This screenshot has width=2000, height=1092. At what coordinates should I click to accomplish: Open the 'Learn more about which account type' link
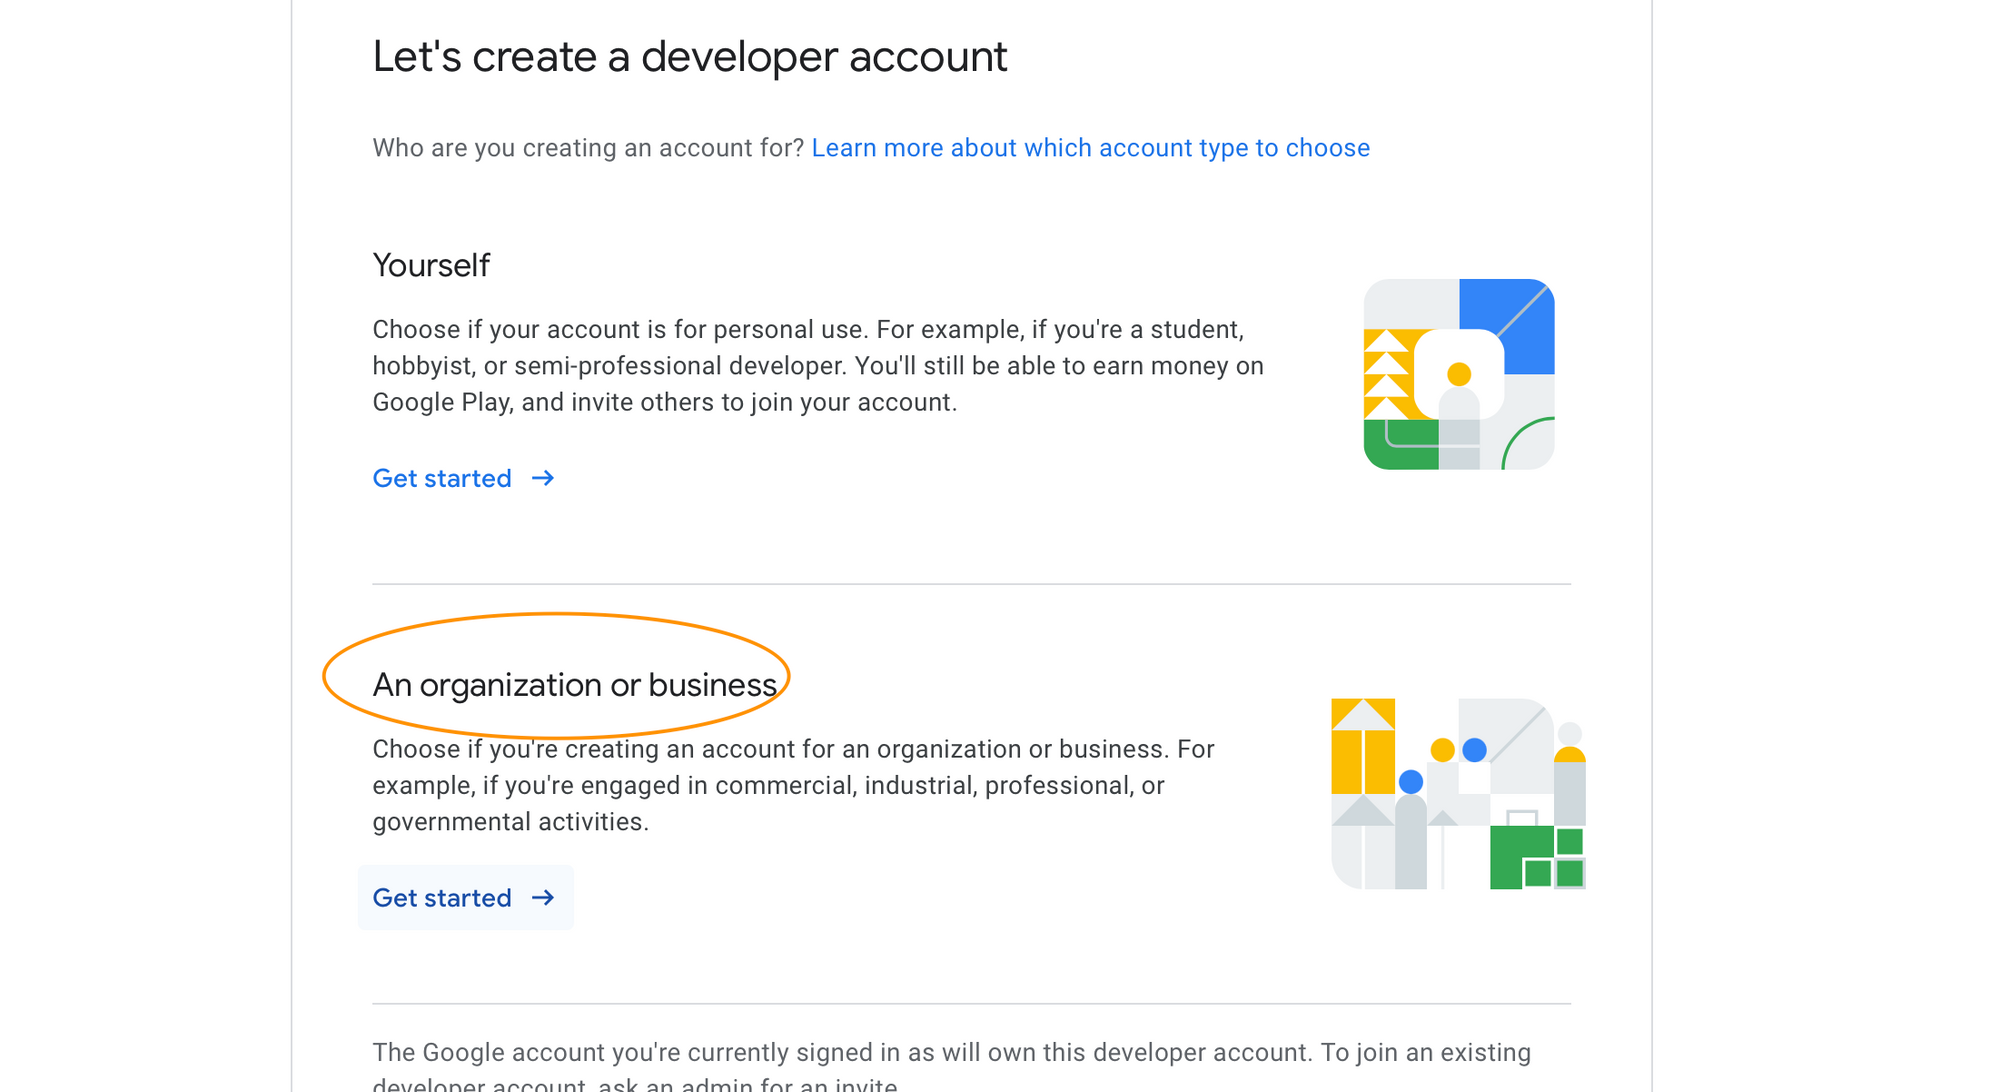[1090, 148]
